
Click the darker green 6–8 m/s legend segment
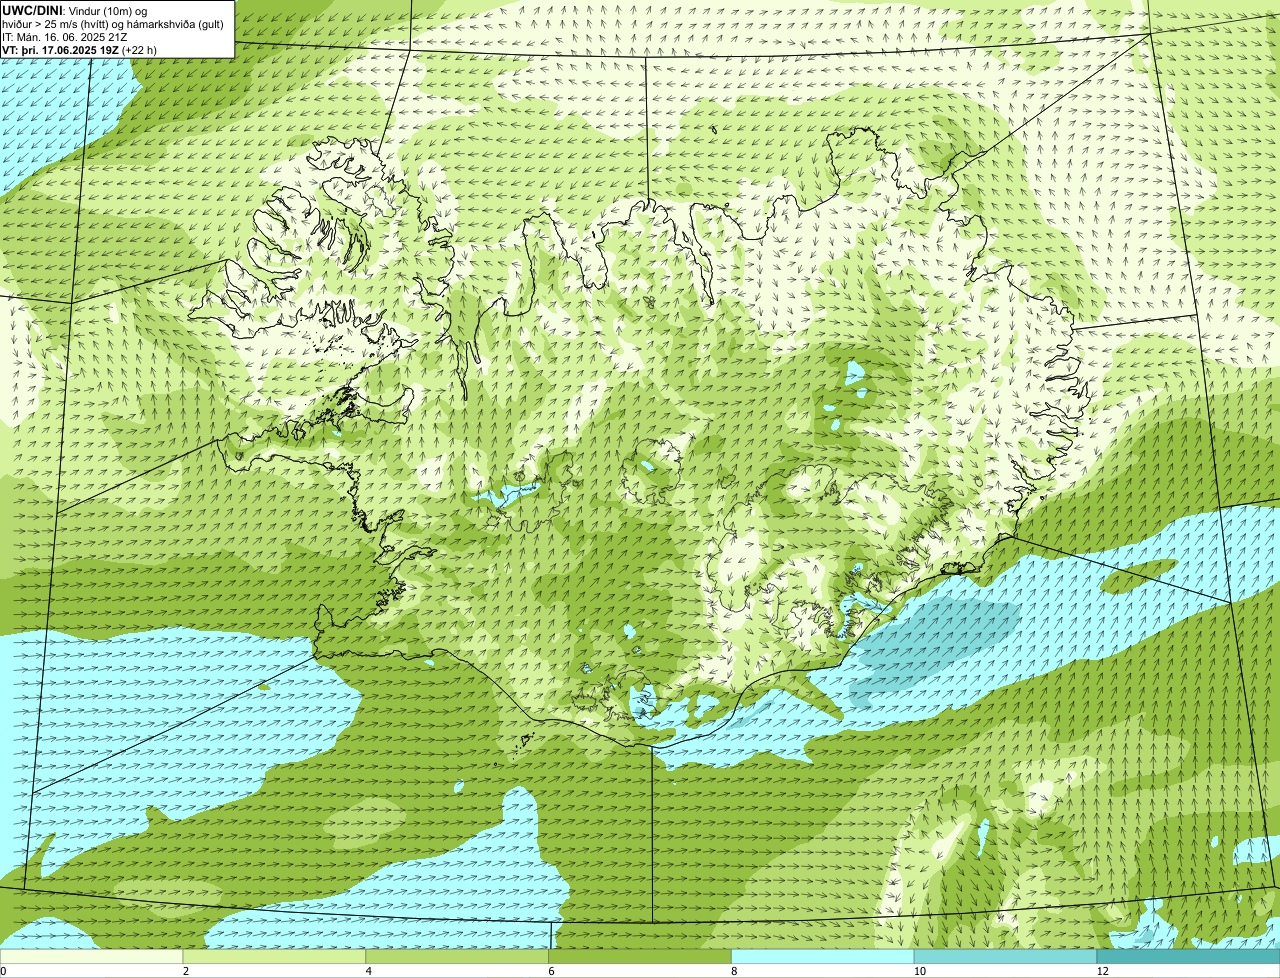pyautogui.click(x=640, y=957)
